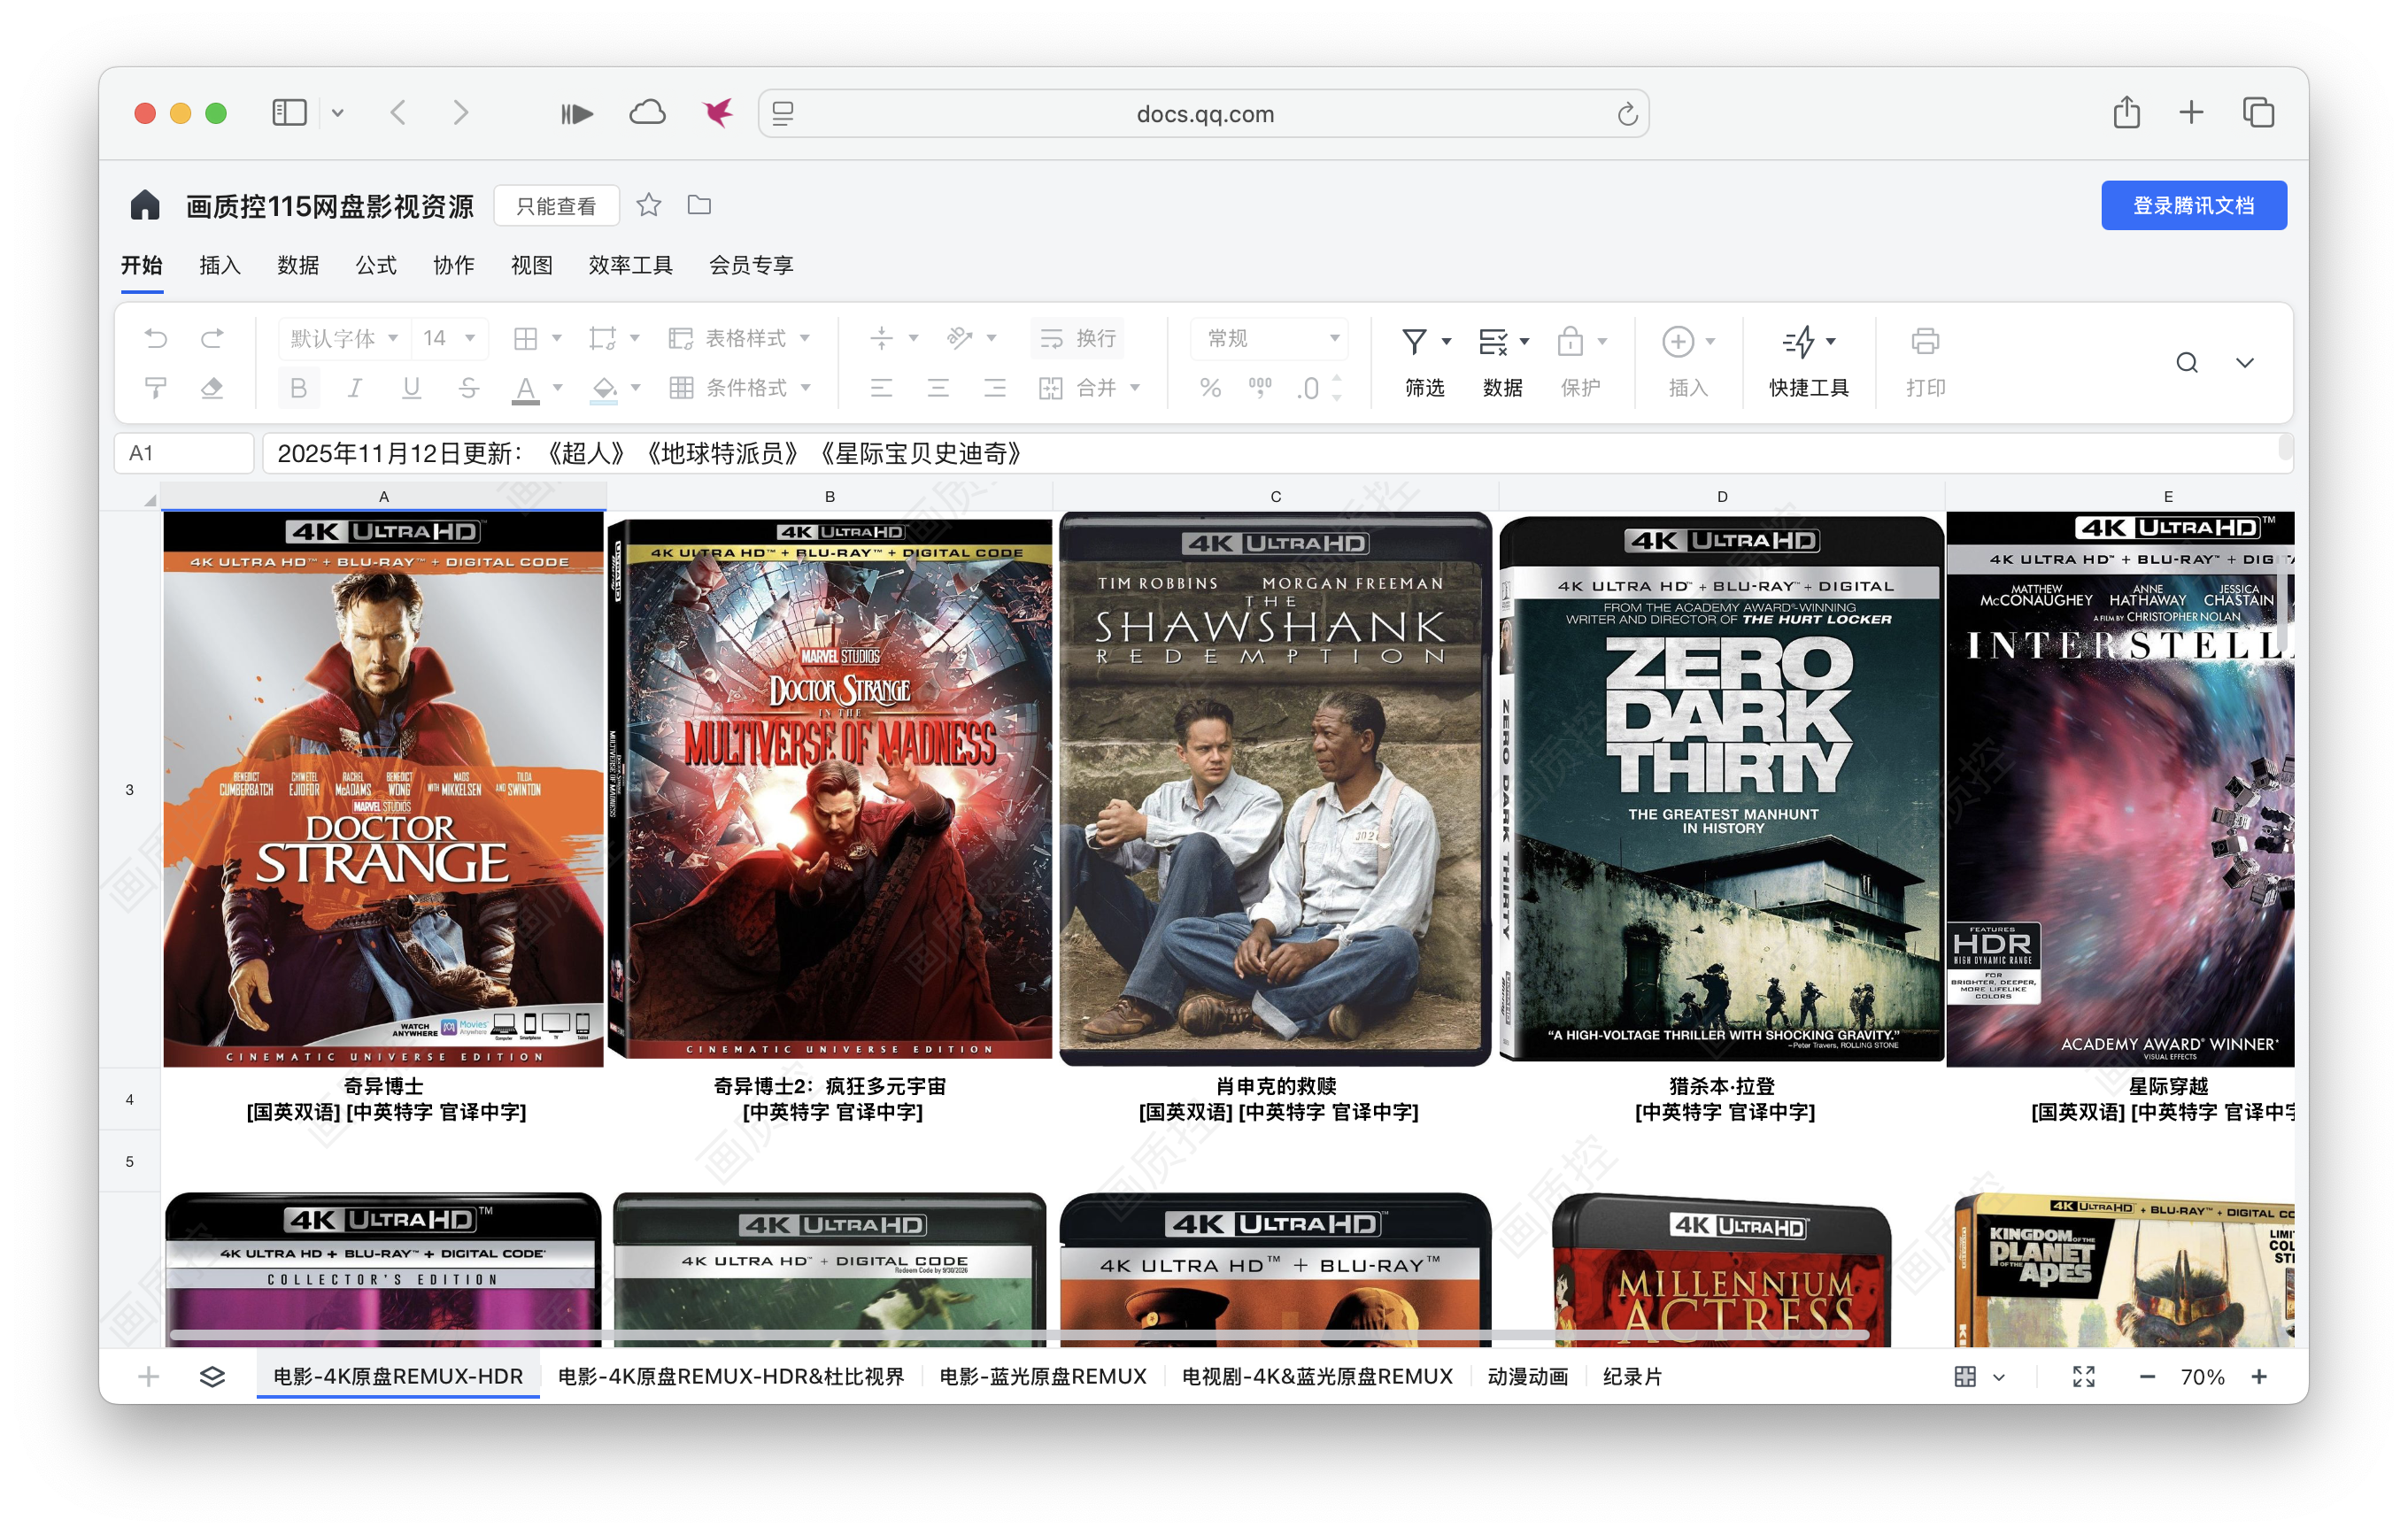This screenshot has width=2408, height=1535.
Task: Expand the font size 14 dropdown
Action: (x=469, y=338)
